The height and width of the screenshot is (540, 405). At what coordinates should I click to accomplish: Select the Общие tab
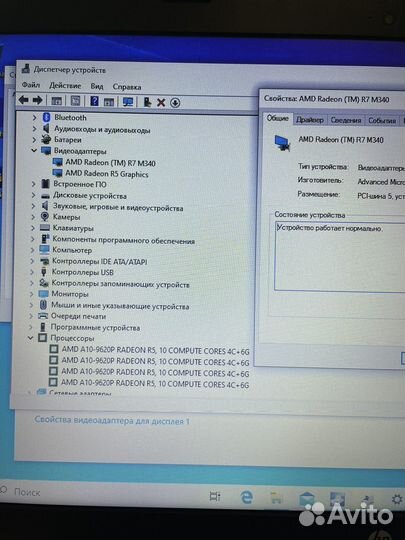[278, 118]
